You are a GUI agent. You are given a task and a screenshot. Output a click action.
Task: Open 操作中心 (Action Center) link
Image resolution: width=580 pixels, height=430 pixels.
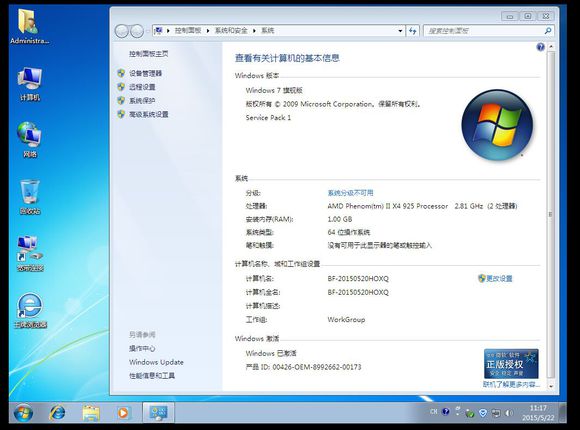tap(142, 348)
